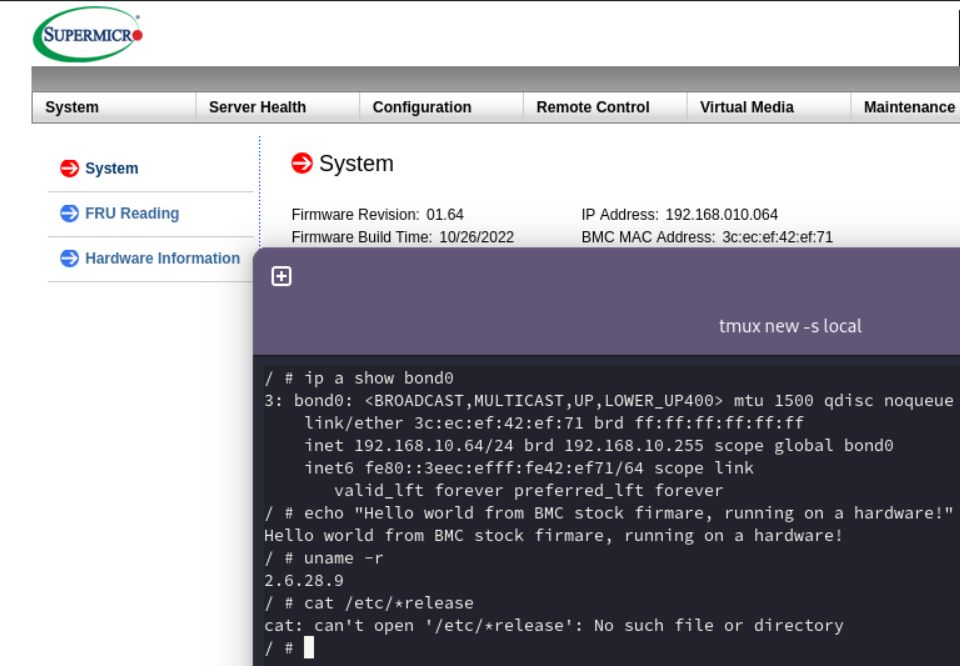Viewport: 960px width, 666px height.
Task: Click the red arrow icon in System page heading
Action: tap(302, 163)
